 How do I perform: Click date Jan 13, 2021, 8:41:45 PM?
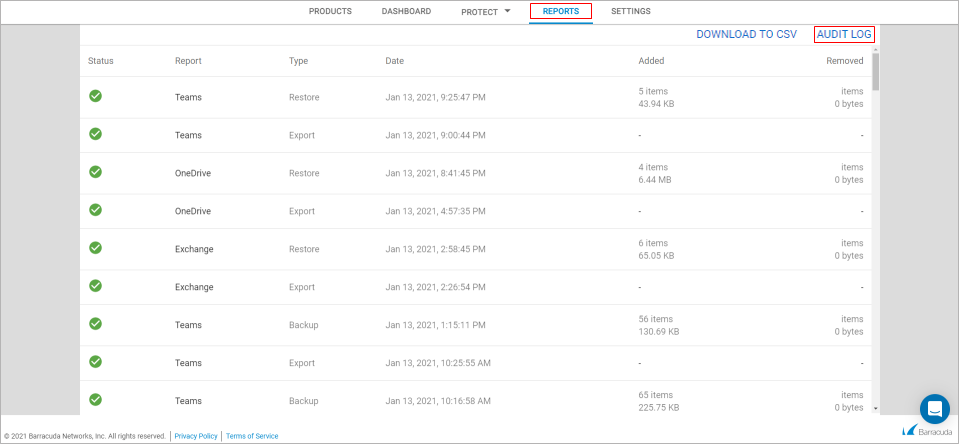pyautogui.click(x=435, y=173)
